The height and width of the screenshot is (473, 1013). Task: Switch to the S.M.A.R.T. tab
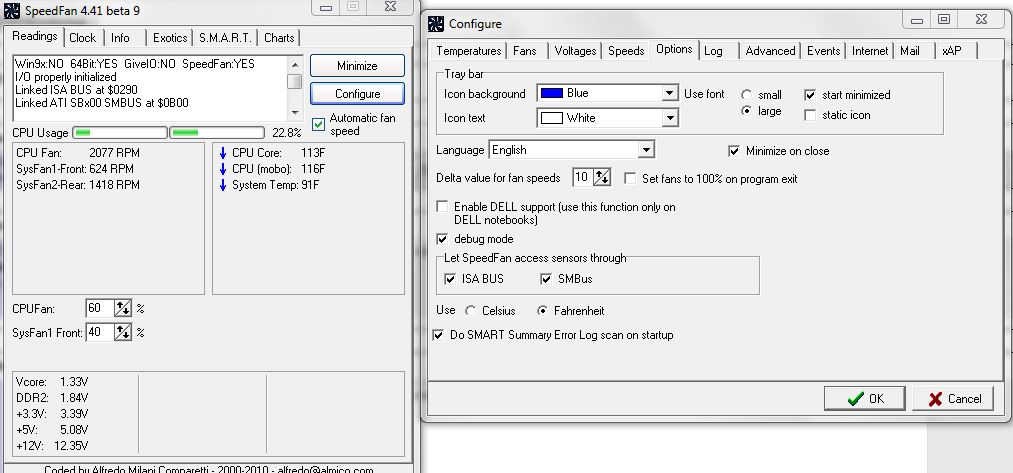(225, 38)
